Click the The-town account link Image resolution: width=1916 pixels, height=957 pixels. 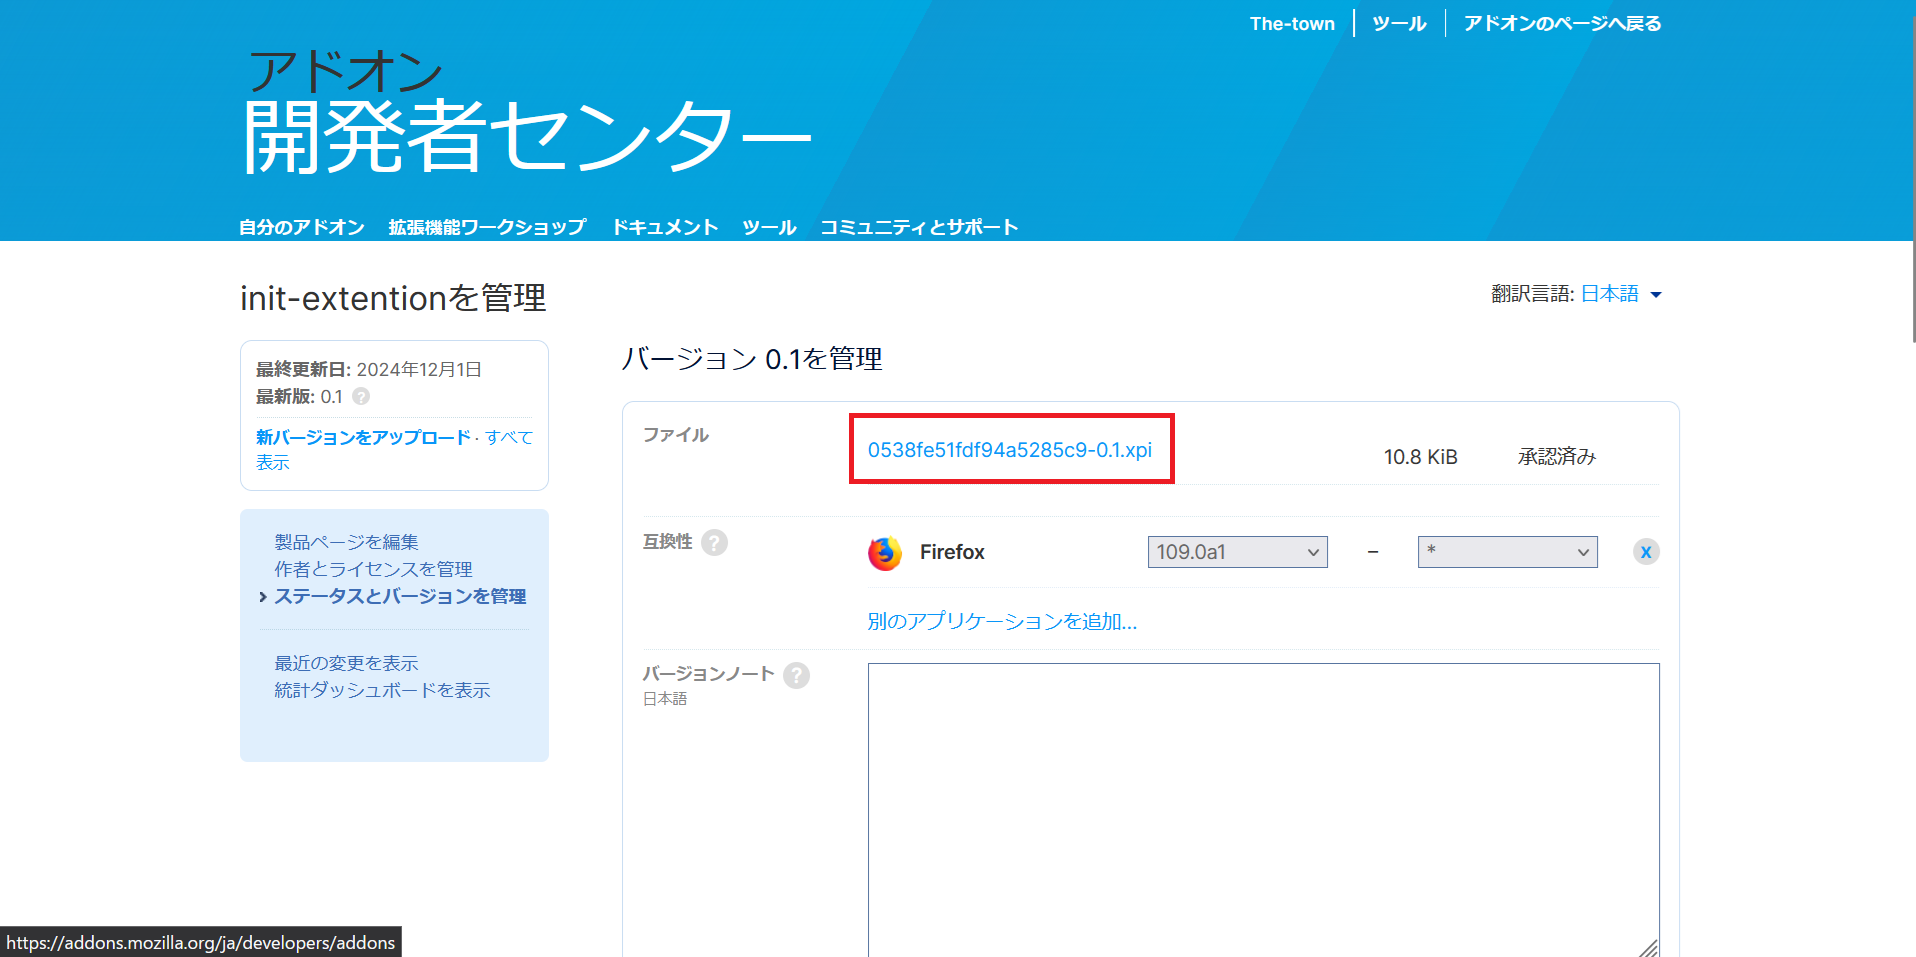tap(1292, 23)
